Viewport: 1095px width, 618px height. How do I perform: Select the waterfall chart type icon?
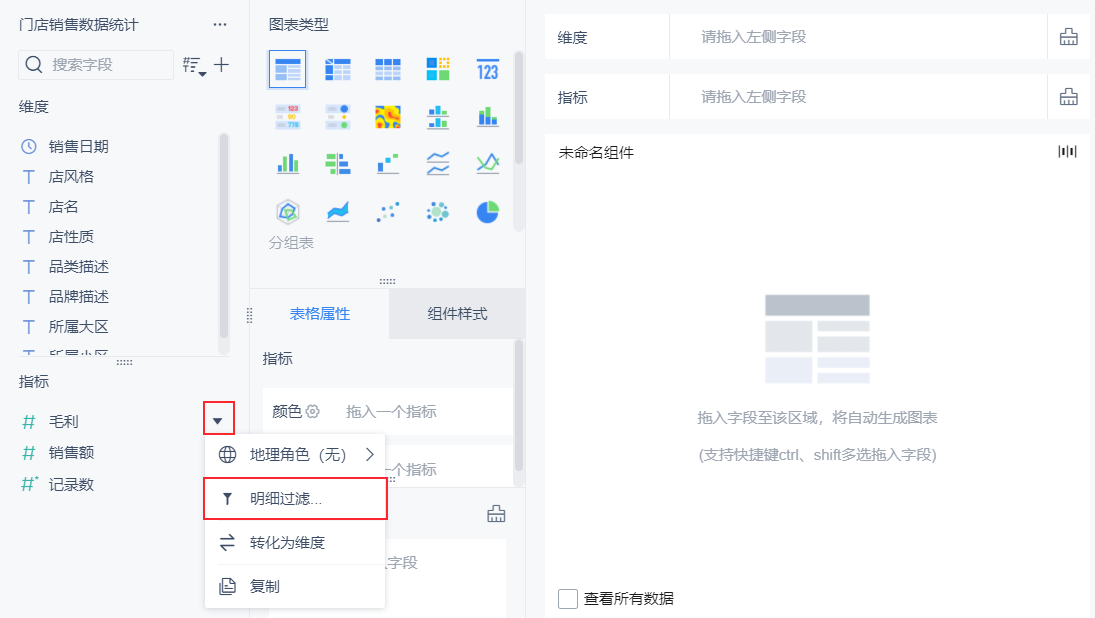pos(388,163)
